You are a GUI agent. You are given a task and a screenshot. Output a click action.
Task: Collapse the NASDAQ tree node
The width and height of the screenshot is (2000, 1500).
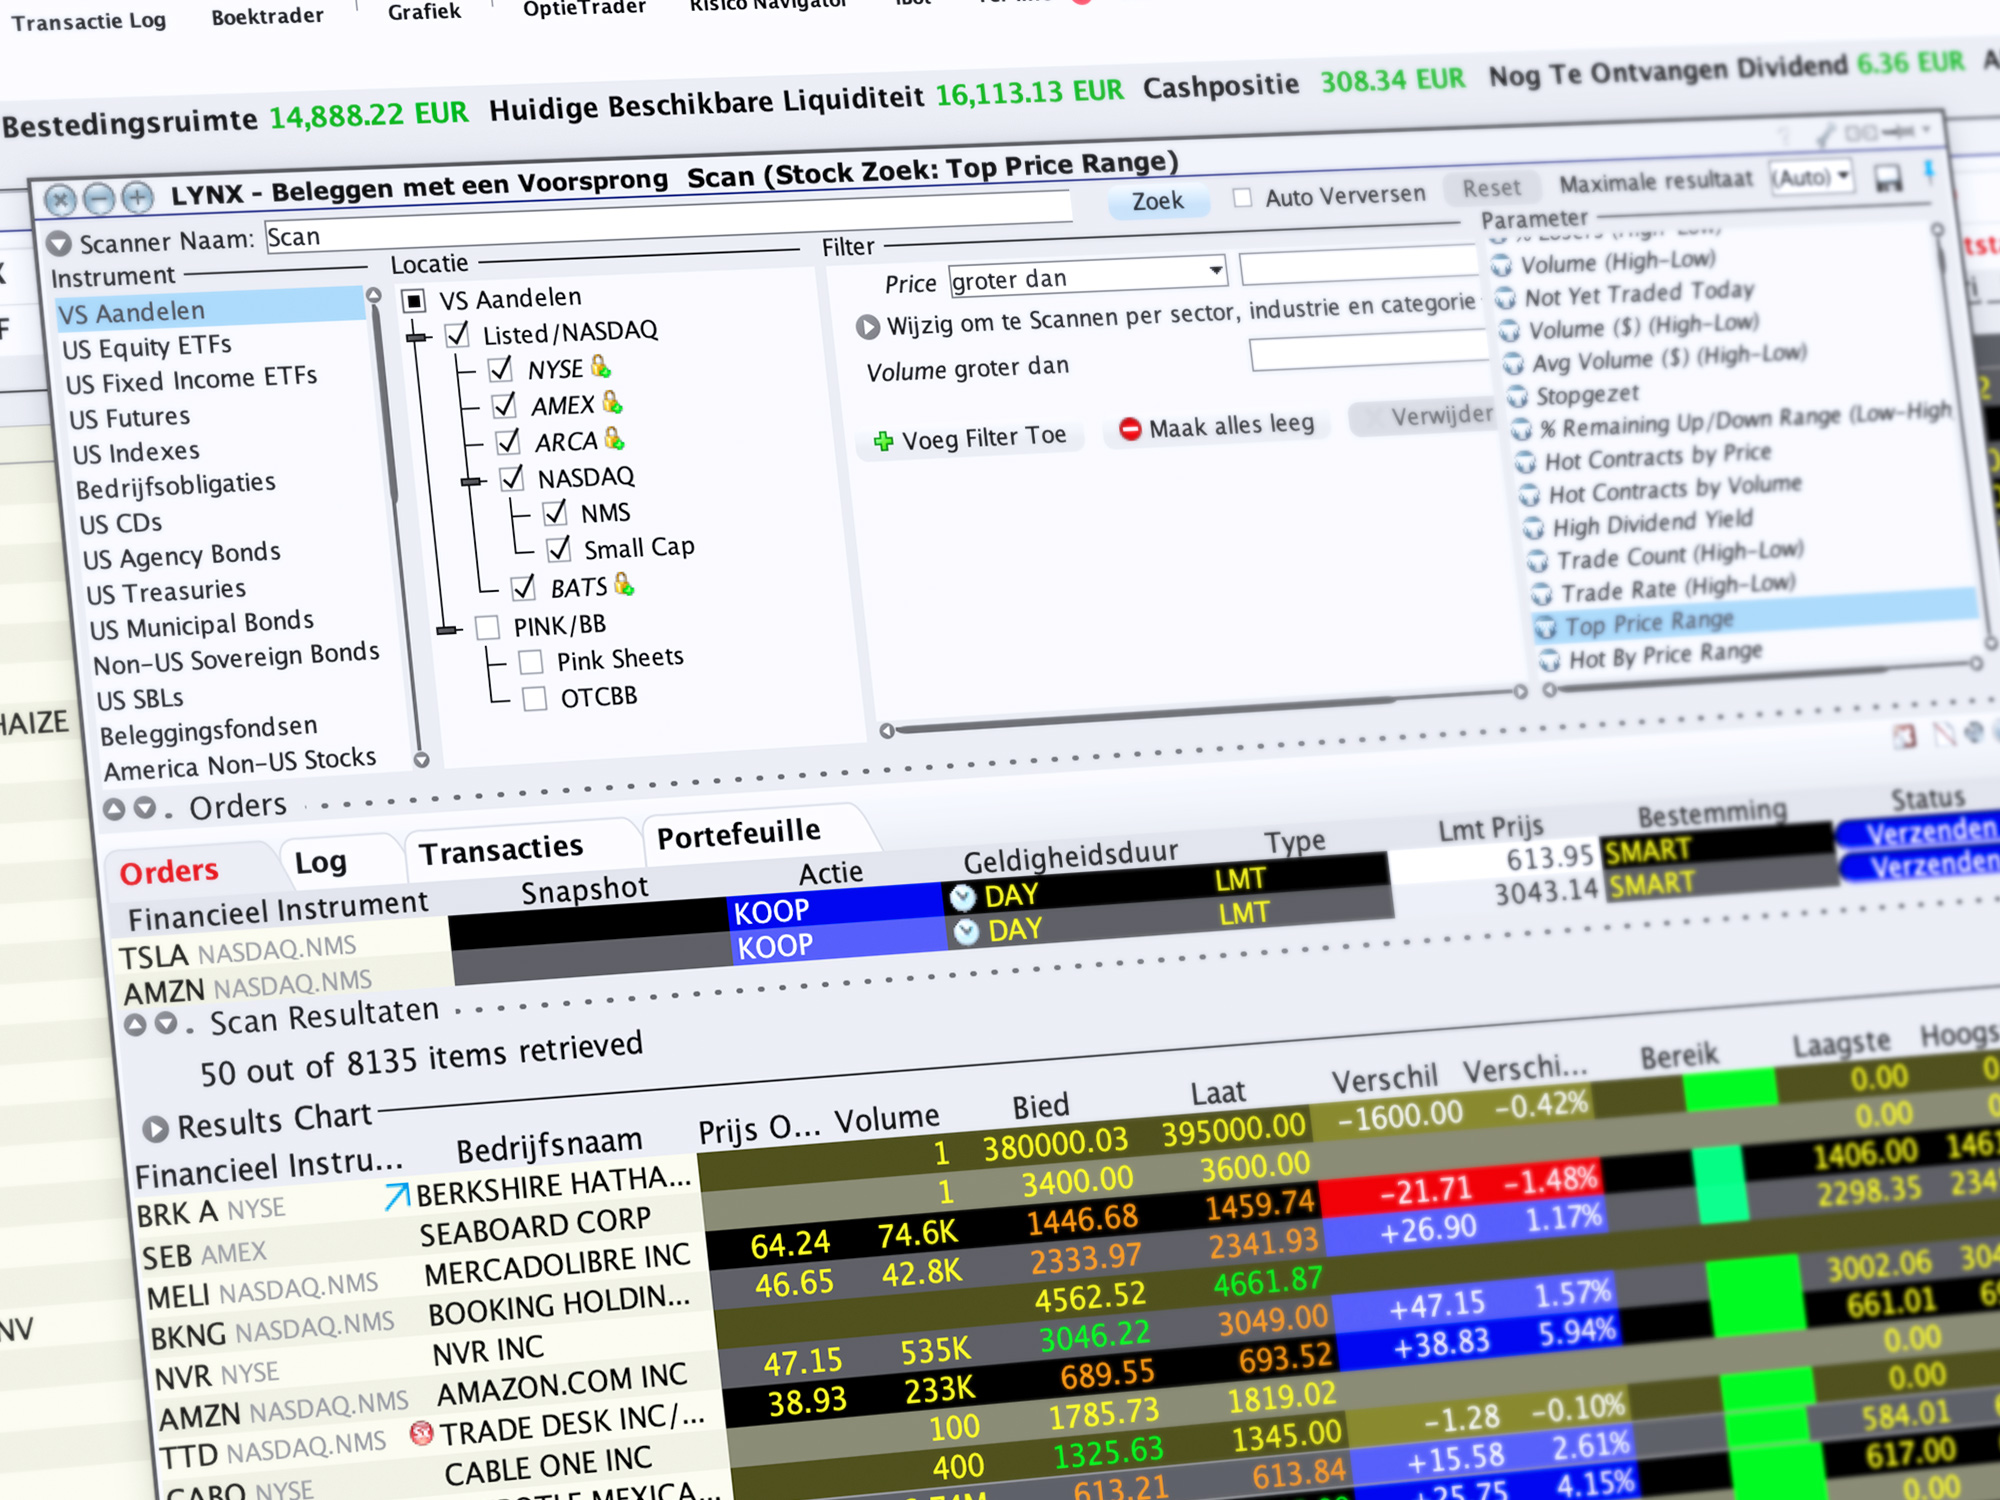point(472,482)
